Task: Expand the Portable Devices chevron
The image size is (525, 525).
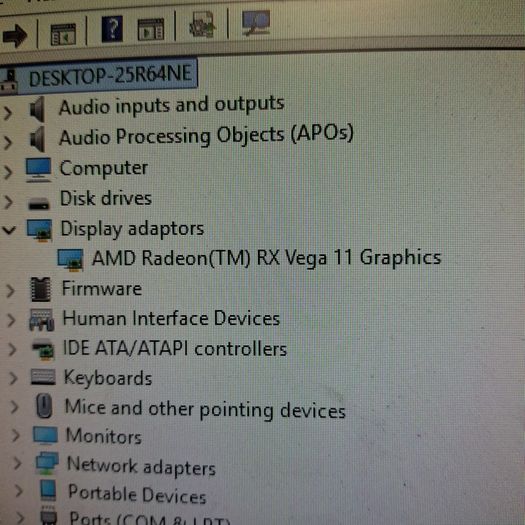Action: pos(19,491)
